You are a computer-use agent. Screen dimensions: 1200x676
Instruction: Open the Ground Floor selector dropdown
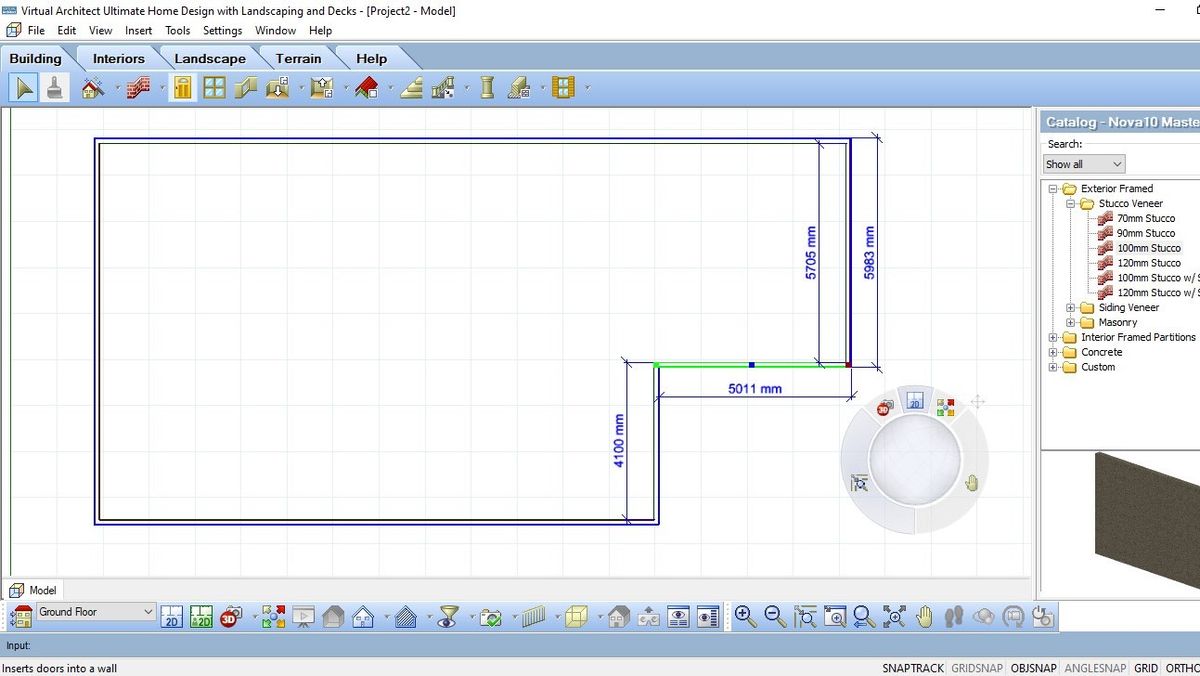click(x=147, y=612)
